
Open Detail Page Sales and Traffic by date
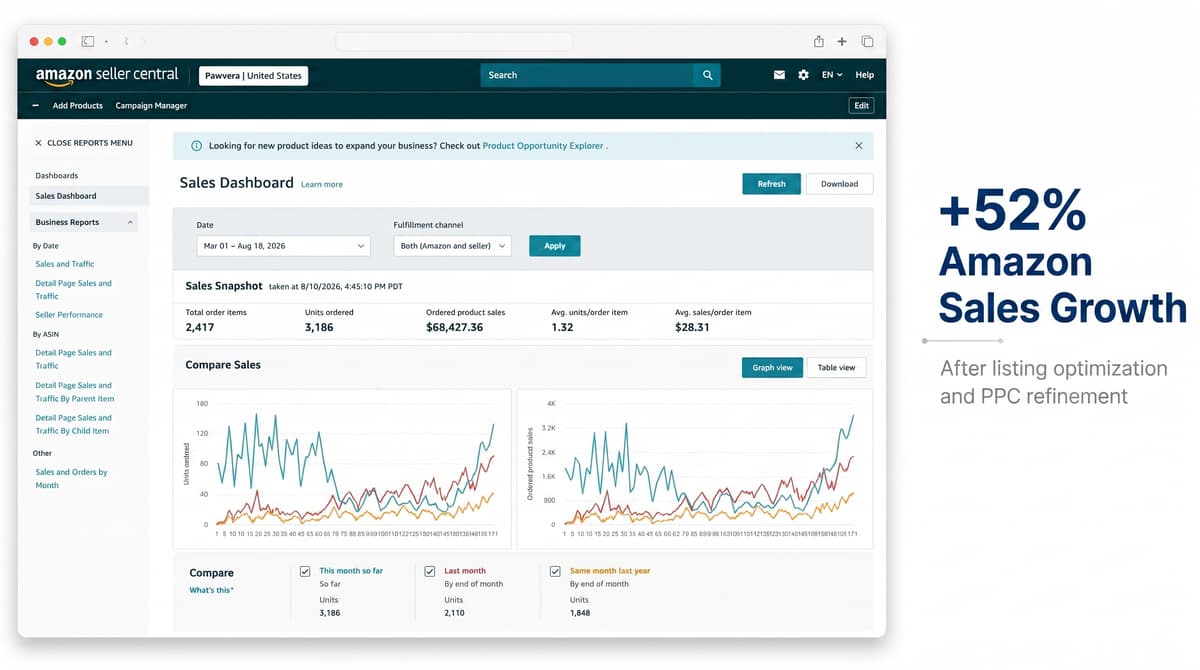tap(73, 290)
